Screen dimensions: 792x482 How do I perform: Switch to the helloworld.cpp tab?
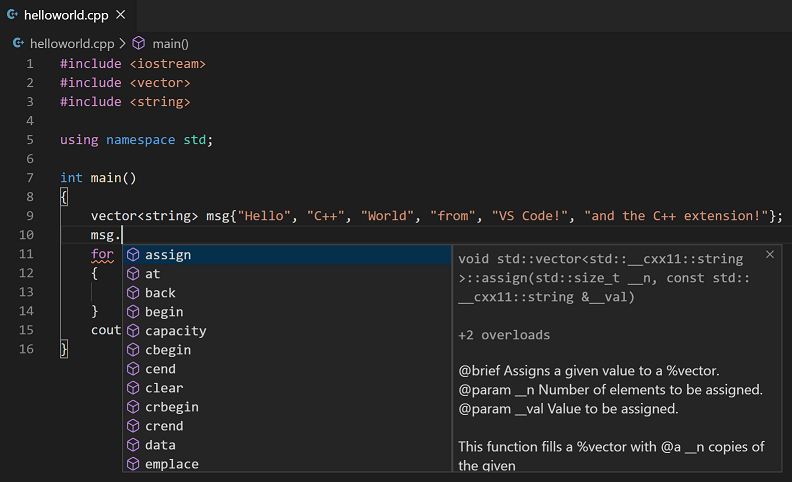(x=67, y=15)
